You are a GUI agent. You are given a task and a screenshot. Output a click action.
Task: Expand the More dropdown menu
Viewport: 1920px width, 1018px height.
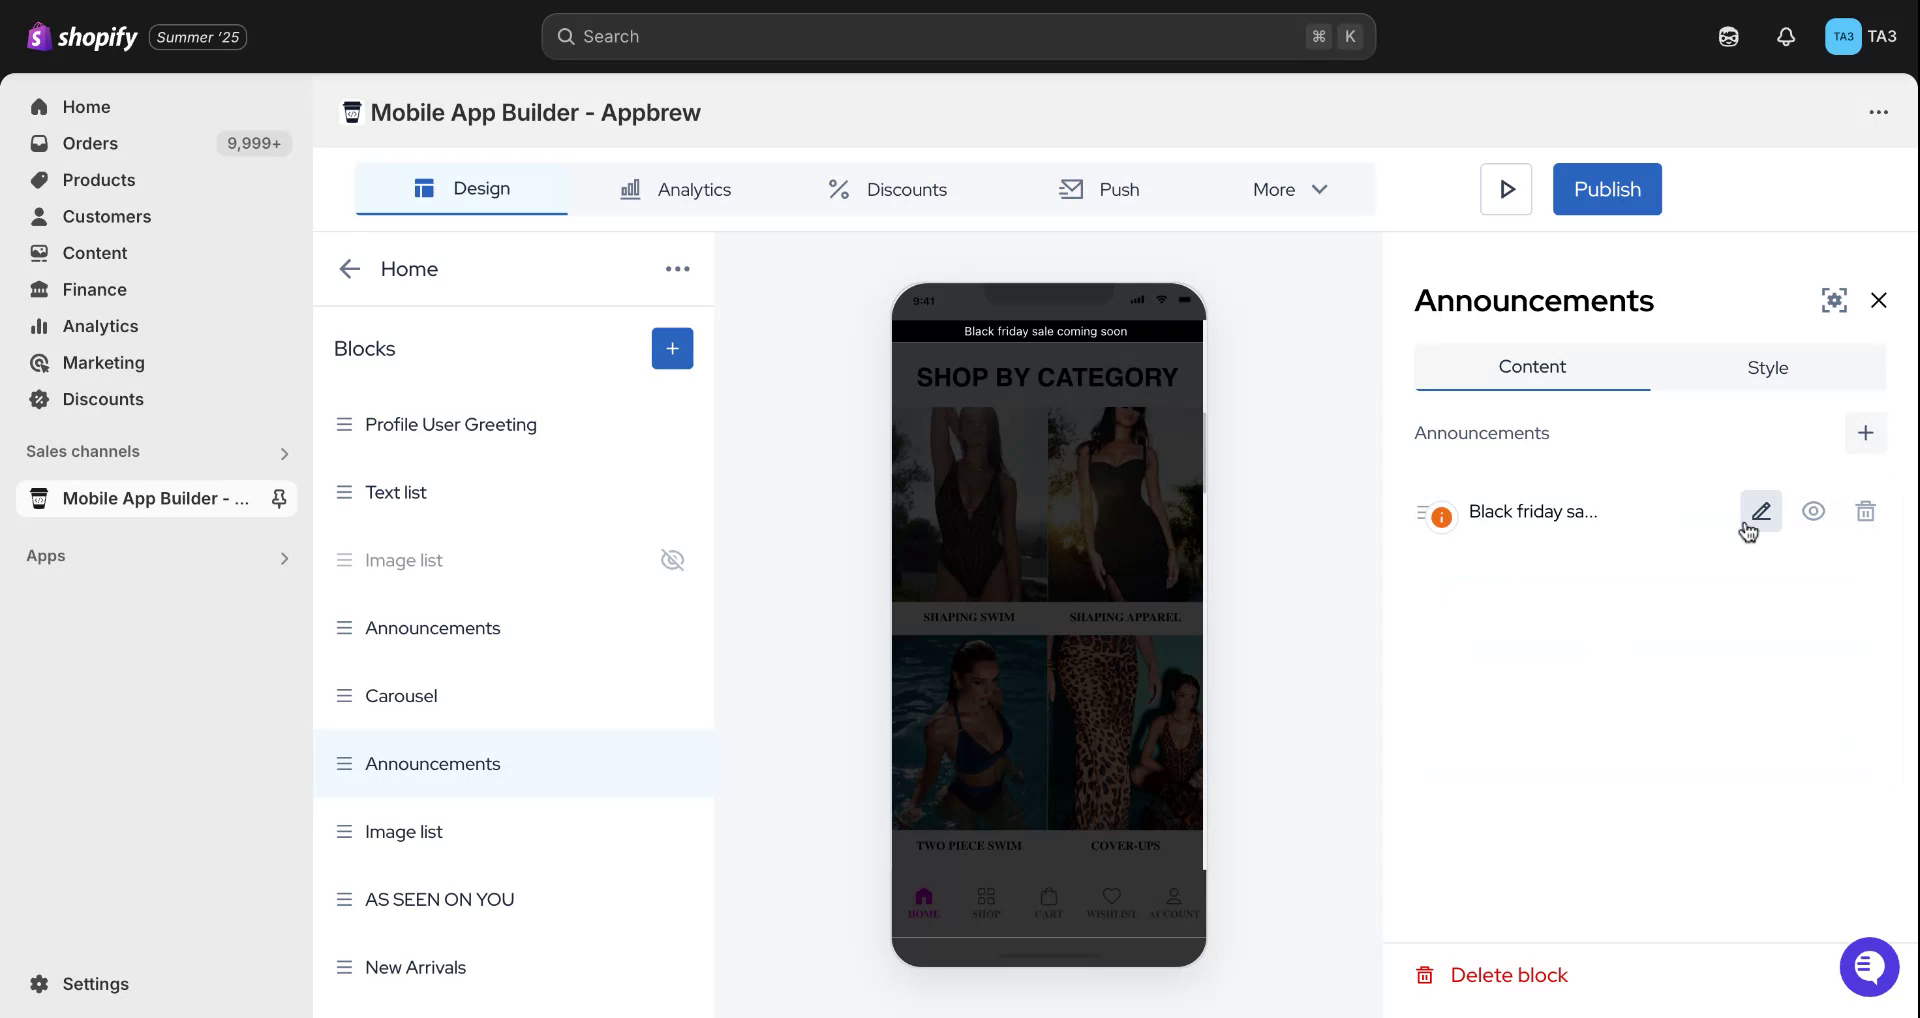click(1290, 189)
